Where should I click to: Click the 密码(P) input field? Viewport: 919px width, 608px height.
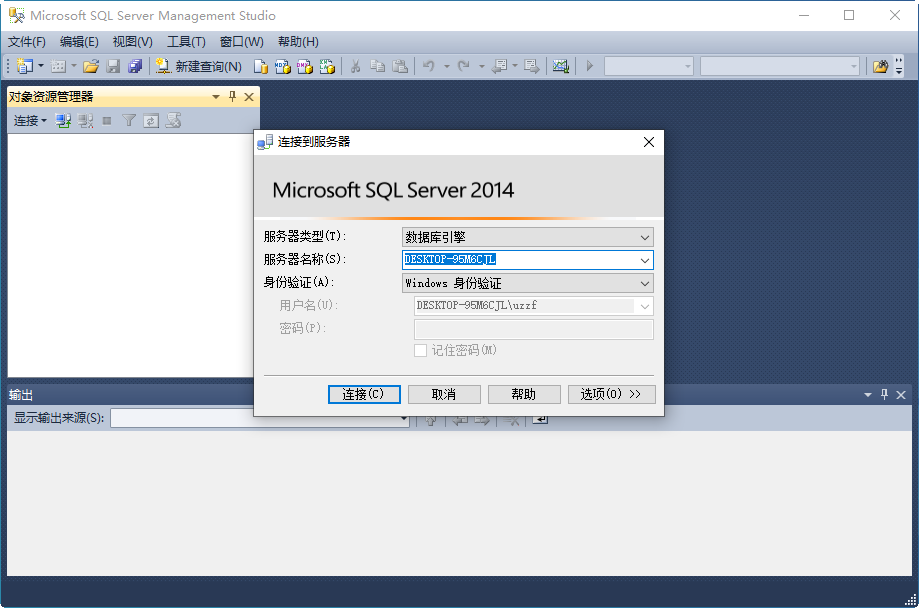pos(533,329)
